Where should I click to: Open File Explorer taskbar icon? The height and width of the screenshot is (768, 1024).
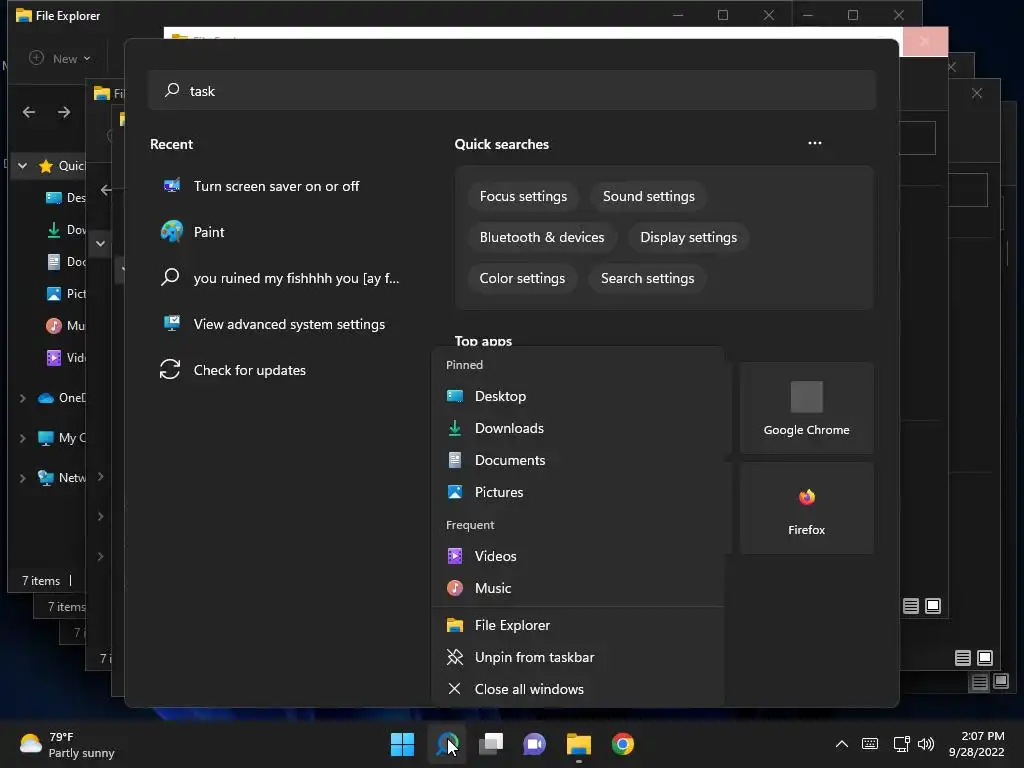[579, 744]
